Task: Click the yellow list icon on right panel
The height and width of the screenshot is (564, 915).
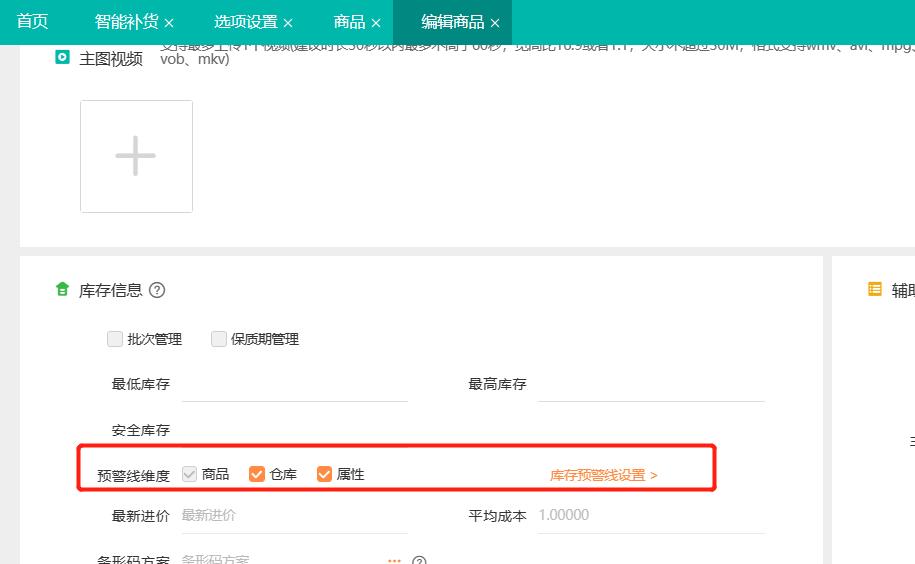Action: pyautogui.click(x=875, y=289)
